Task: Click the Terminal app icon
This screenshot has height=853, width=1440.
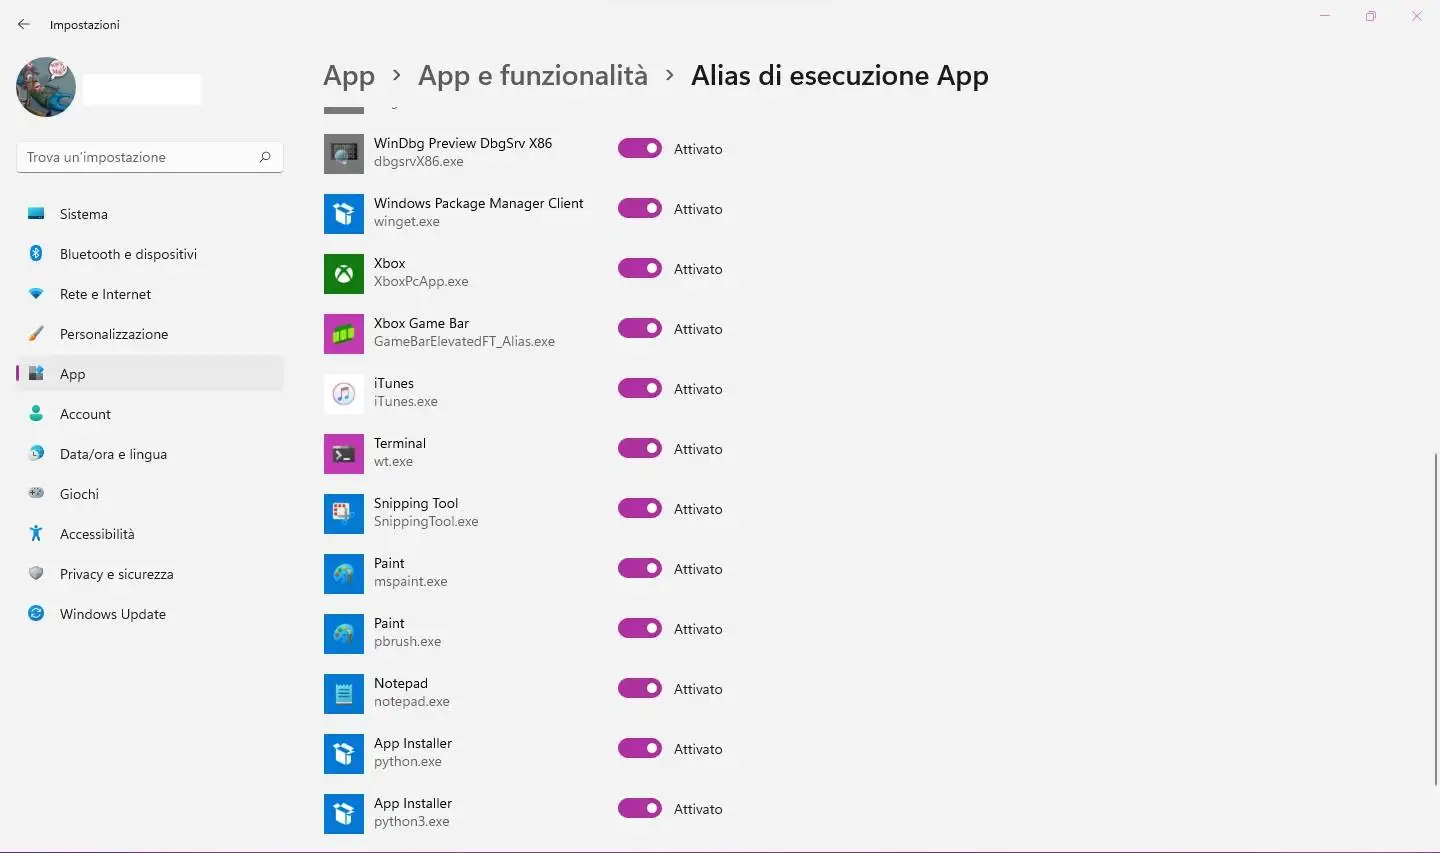Action: coord(344,454)
